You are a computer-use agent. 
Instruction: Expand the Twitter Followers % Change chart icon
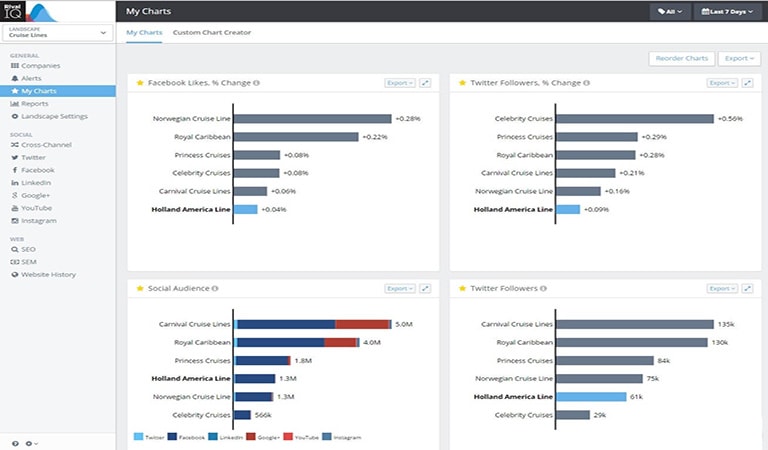747,83
